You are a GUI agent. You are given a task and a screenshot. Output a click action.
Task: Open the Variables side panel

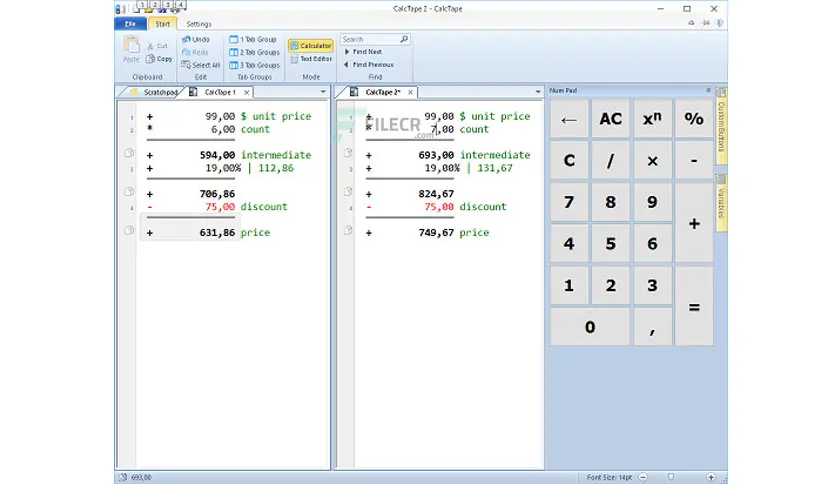(x=721, y=202)
